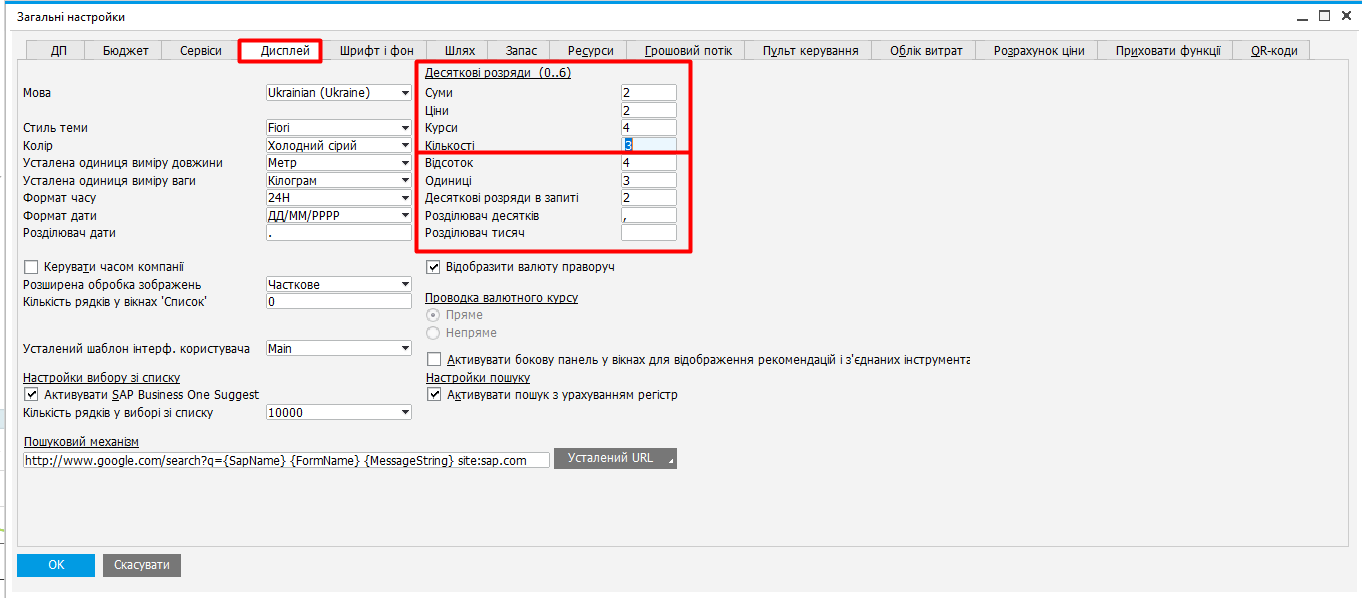Select the Непряме radio button

pos(433,333)
